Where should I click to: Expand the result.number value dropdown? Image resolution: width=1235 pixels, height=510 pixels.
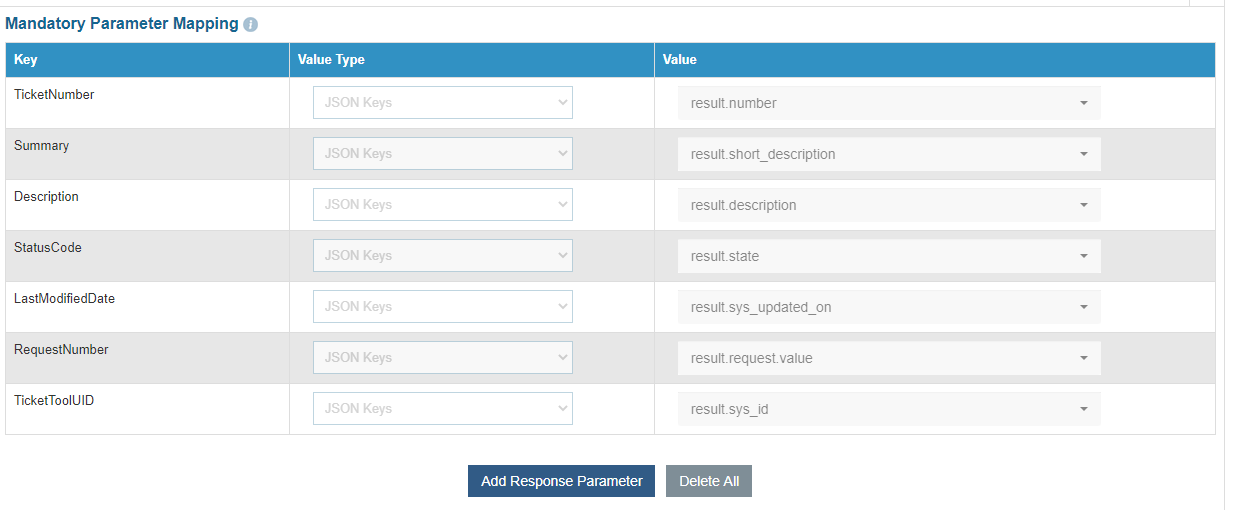(x=889, y=103)
